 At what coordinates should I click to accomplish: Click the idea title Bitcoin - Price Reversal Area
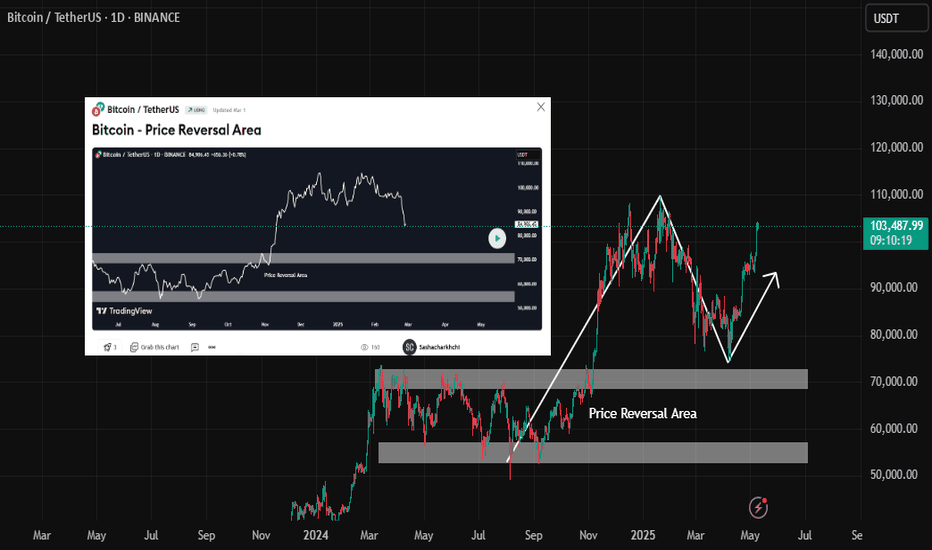[177, 130]
